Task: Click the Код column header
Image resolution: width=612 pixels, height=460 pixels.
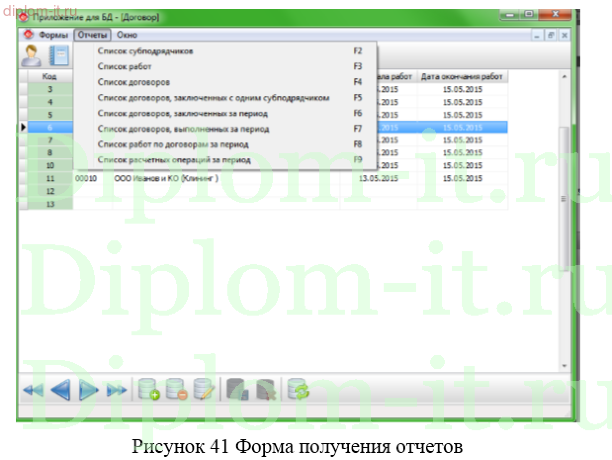Action: (x=50, y=76)
